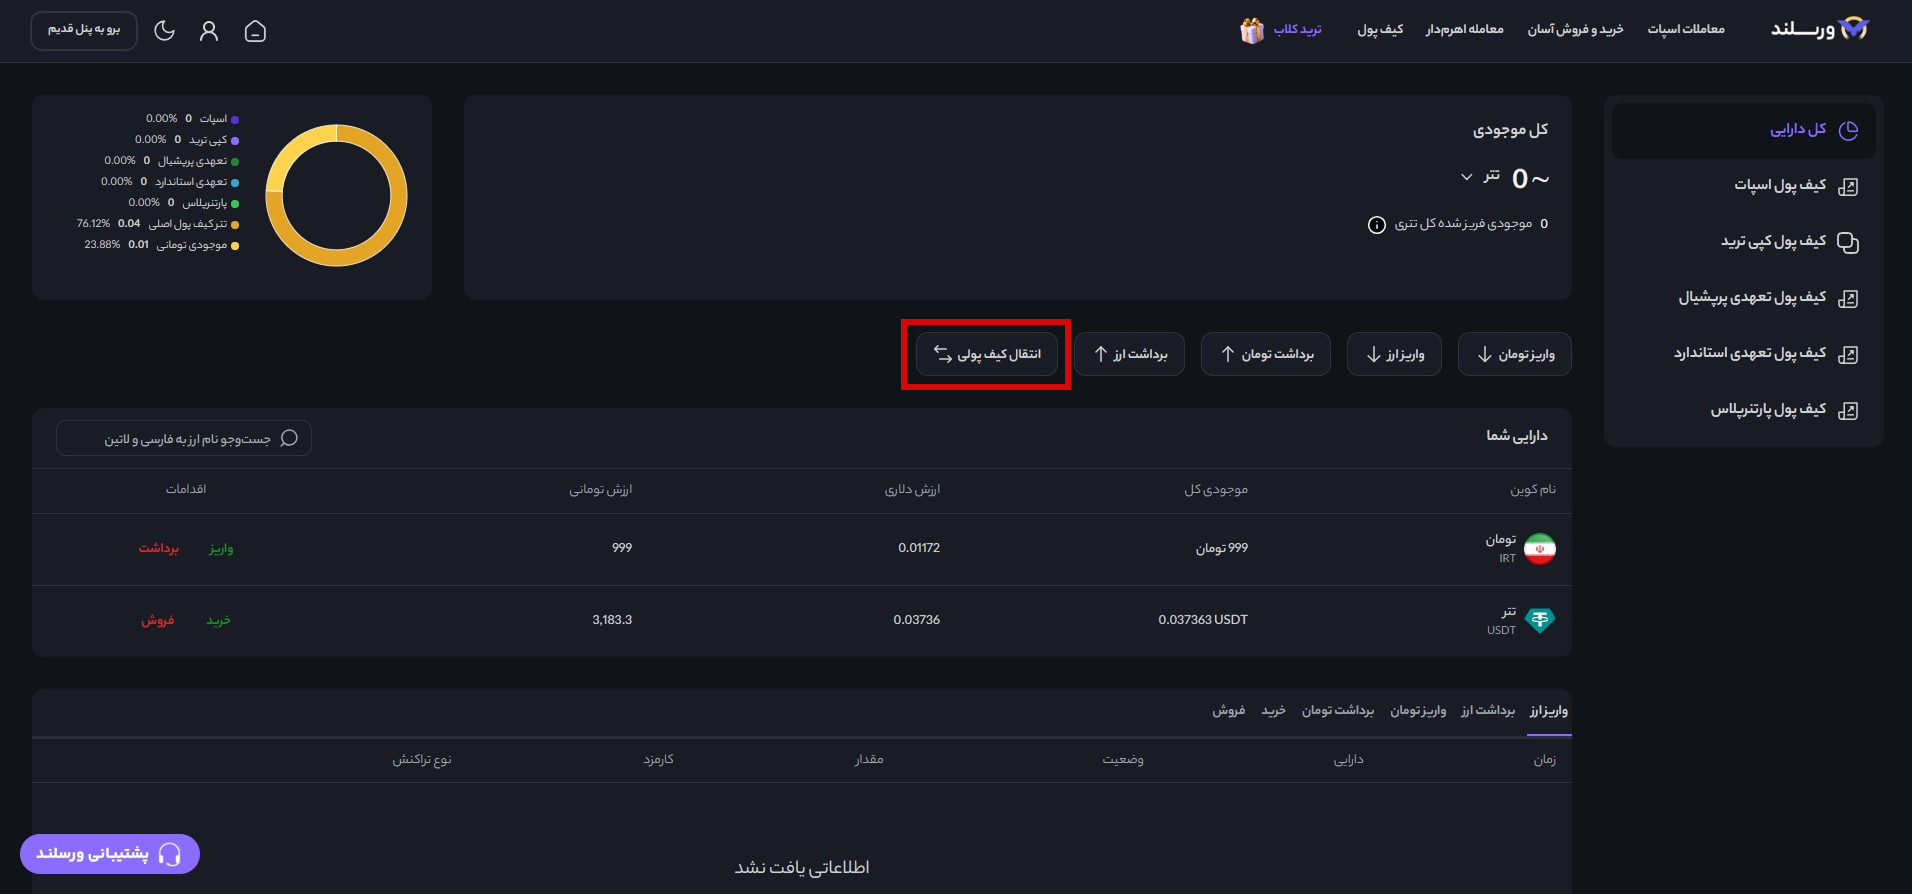Image resolution: width=1912 pixels, height=894 pixels.
Task: Click the Tether USDT coin icon
Action: 1539,620
